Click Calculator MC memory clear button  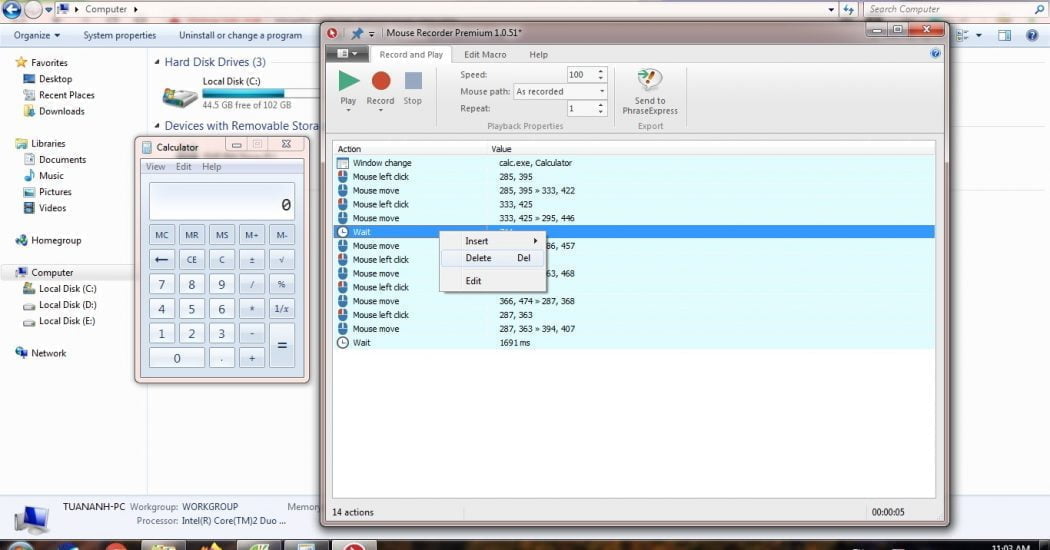point(161,235)
